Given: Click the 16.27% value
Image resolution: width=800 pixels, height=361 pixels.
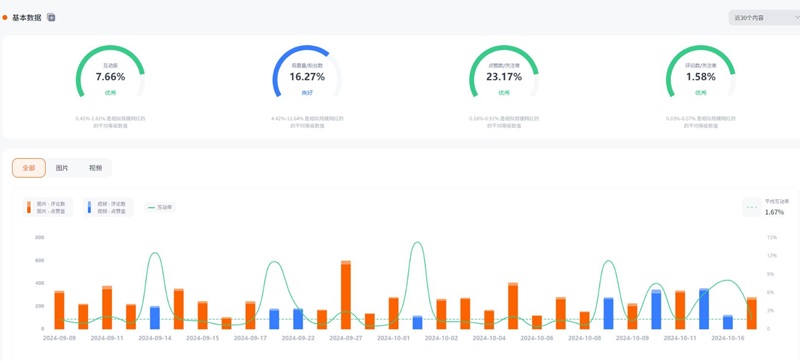Looking at the screenshot, I should 307,77.
